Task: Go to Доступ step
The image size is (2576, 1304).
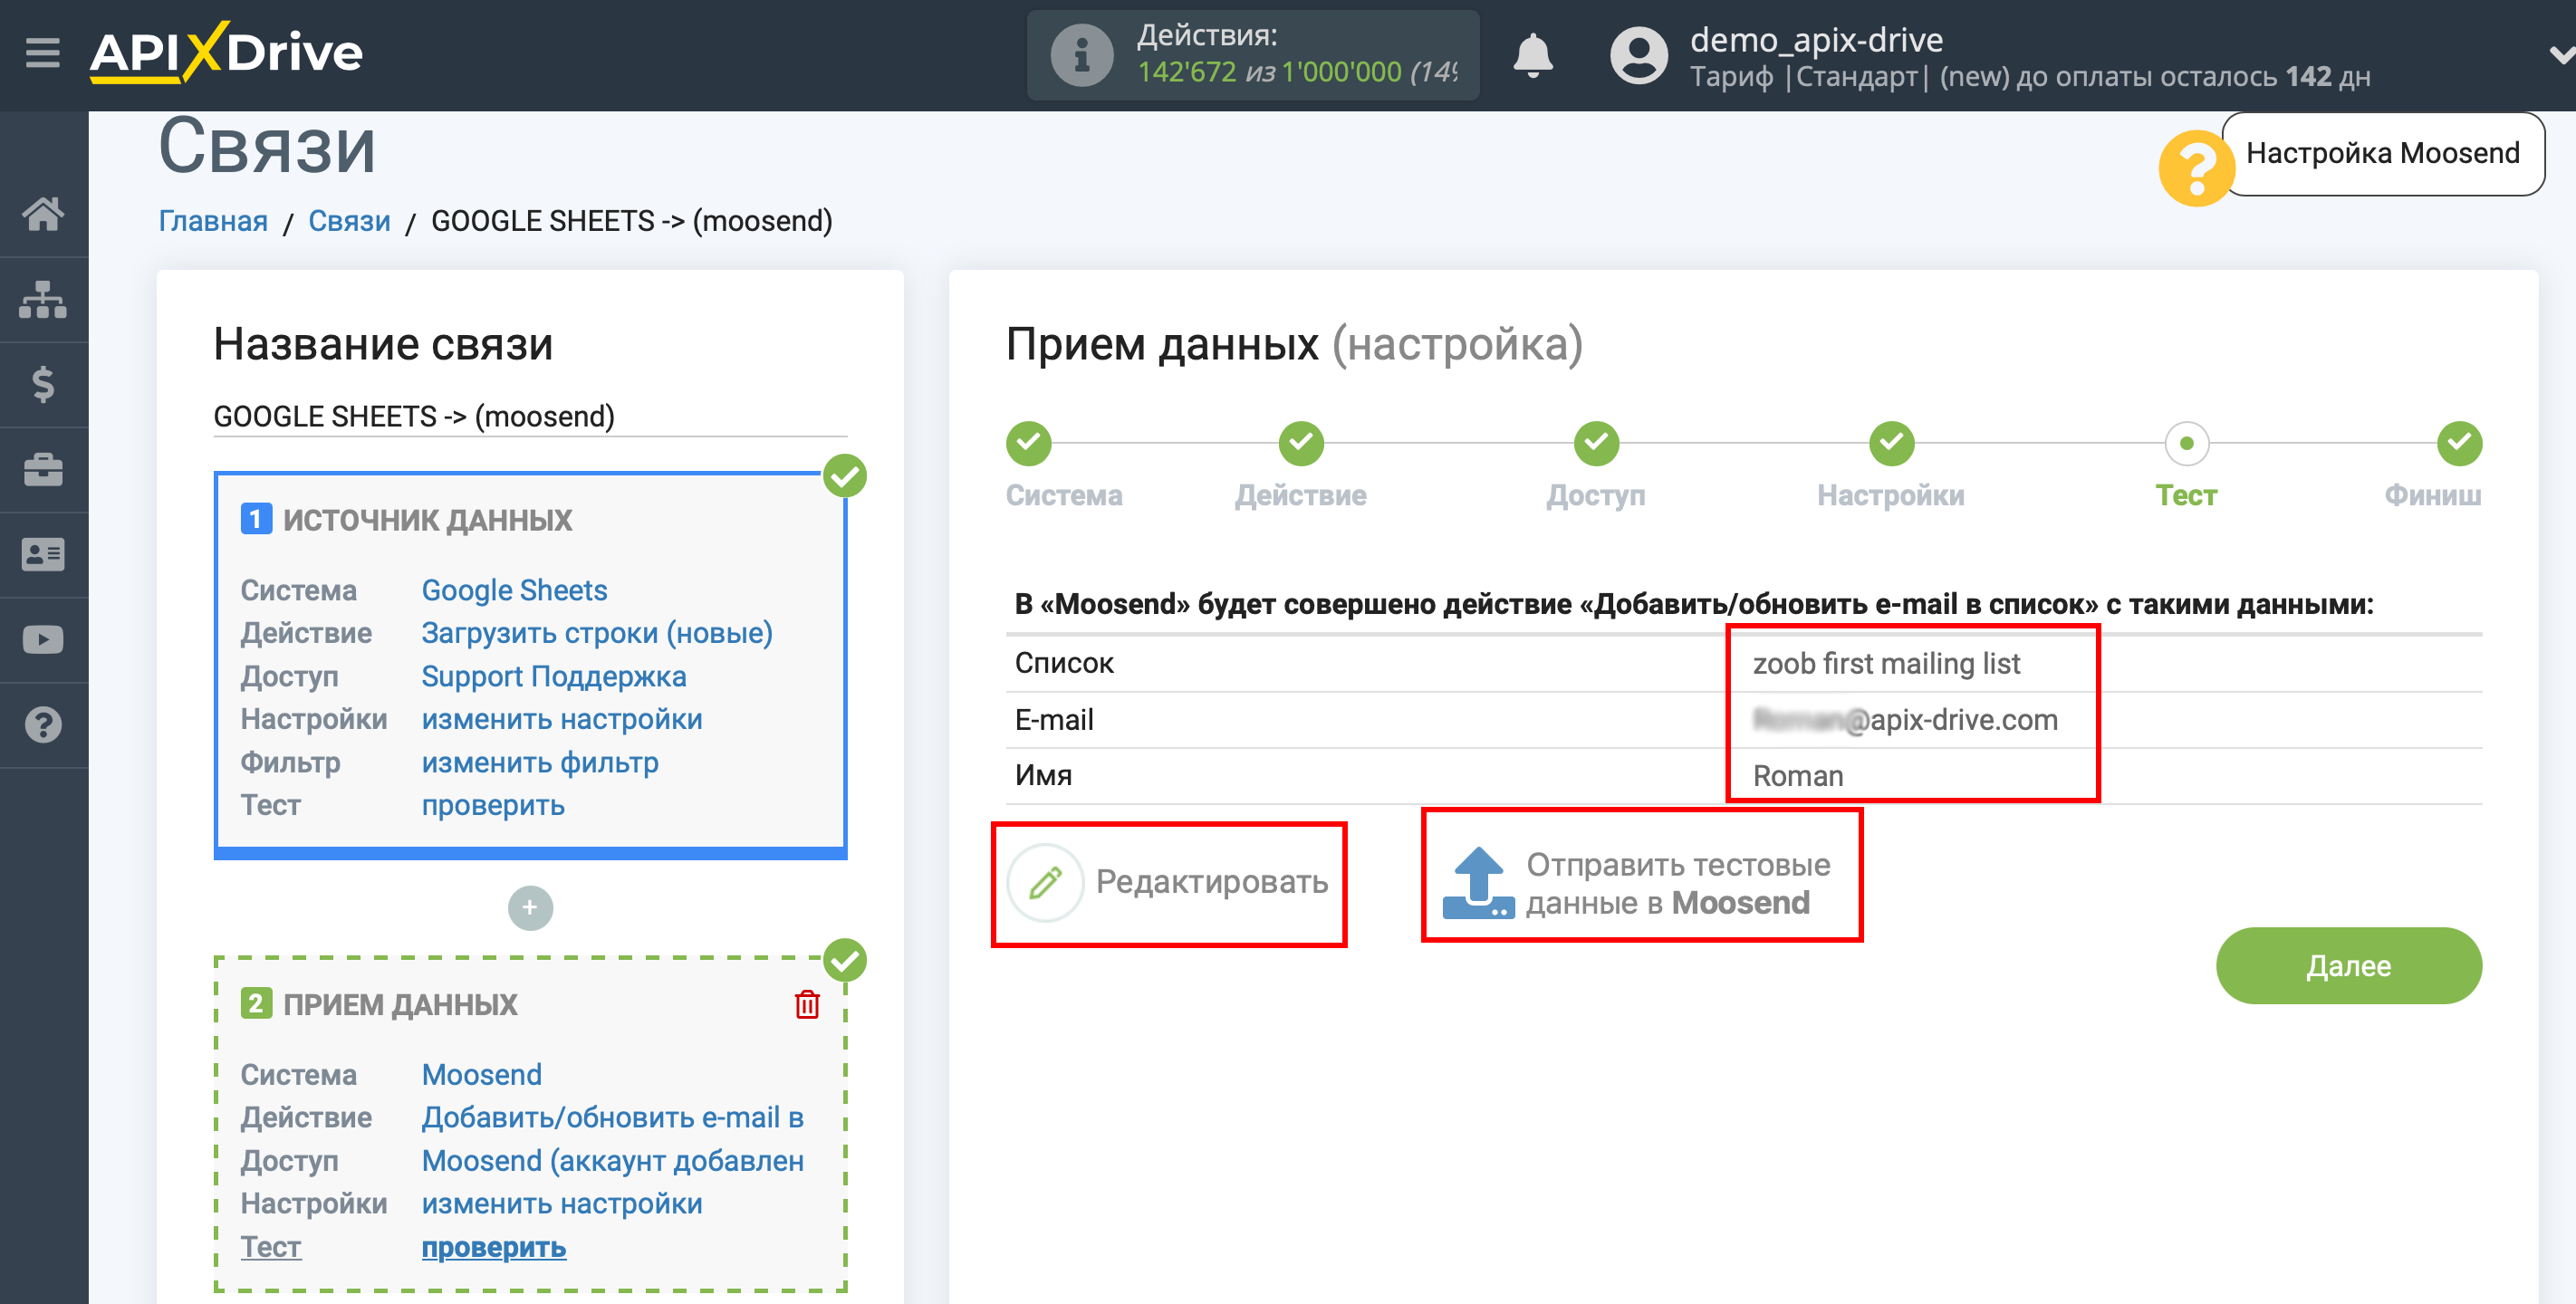Action: (1596, 443)
